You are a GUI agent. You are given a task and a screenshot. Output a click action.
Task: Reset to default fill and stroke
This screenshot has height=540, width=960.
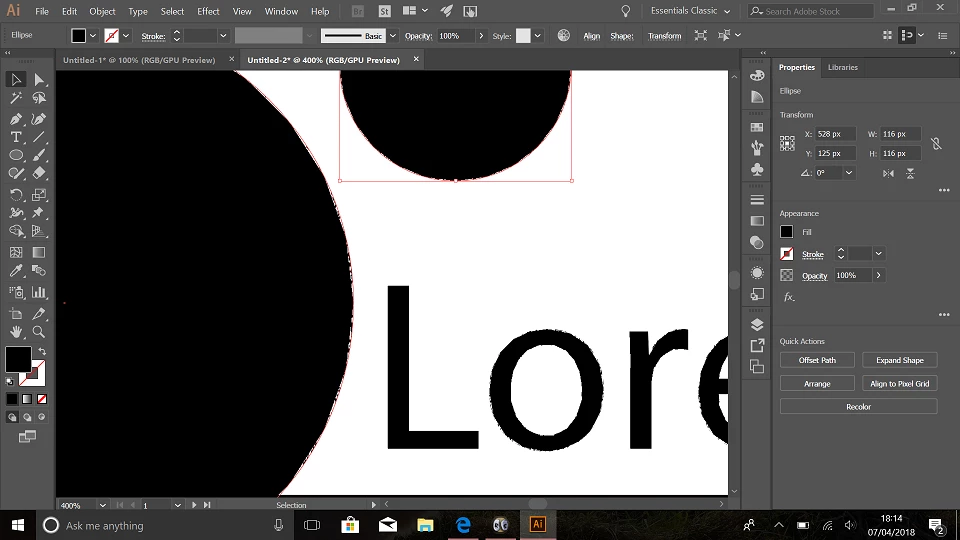pyautogui.click(x=10, y=382)
